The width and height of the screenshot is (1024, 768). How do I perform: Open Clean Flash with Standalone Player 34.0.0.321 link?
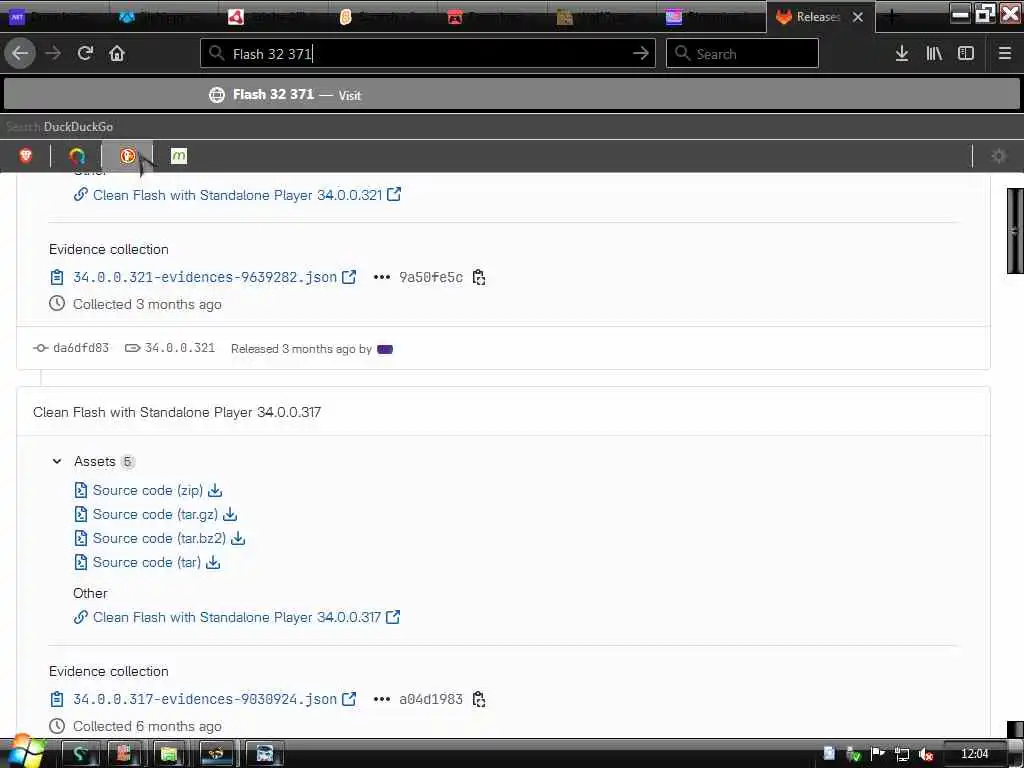click(x=237, y=195)
